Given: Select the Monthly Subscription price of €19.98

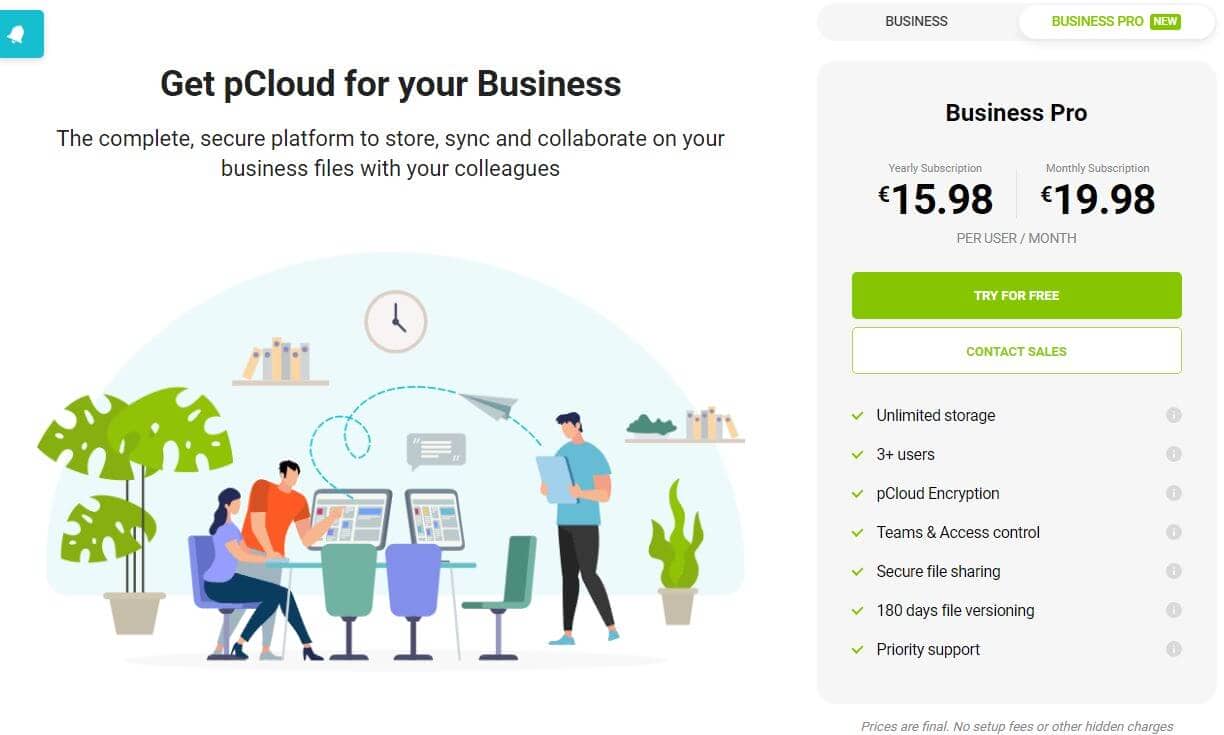Looking at the screenshot, I should [x=1098, y=198].
